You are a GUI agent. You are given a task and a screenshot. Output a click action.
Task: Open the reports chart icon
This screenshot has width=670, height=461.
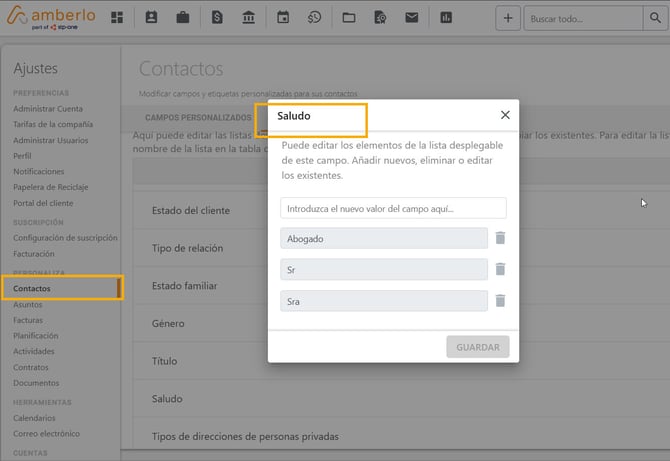tap(446, 18)
